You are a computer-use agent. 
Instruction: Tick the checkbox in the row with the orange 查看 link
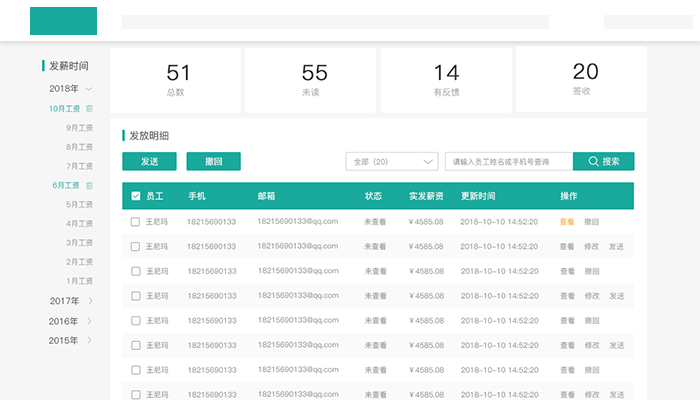point(135,222)
